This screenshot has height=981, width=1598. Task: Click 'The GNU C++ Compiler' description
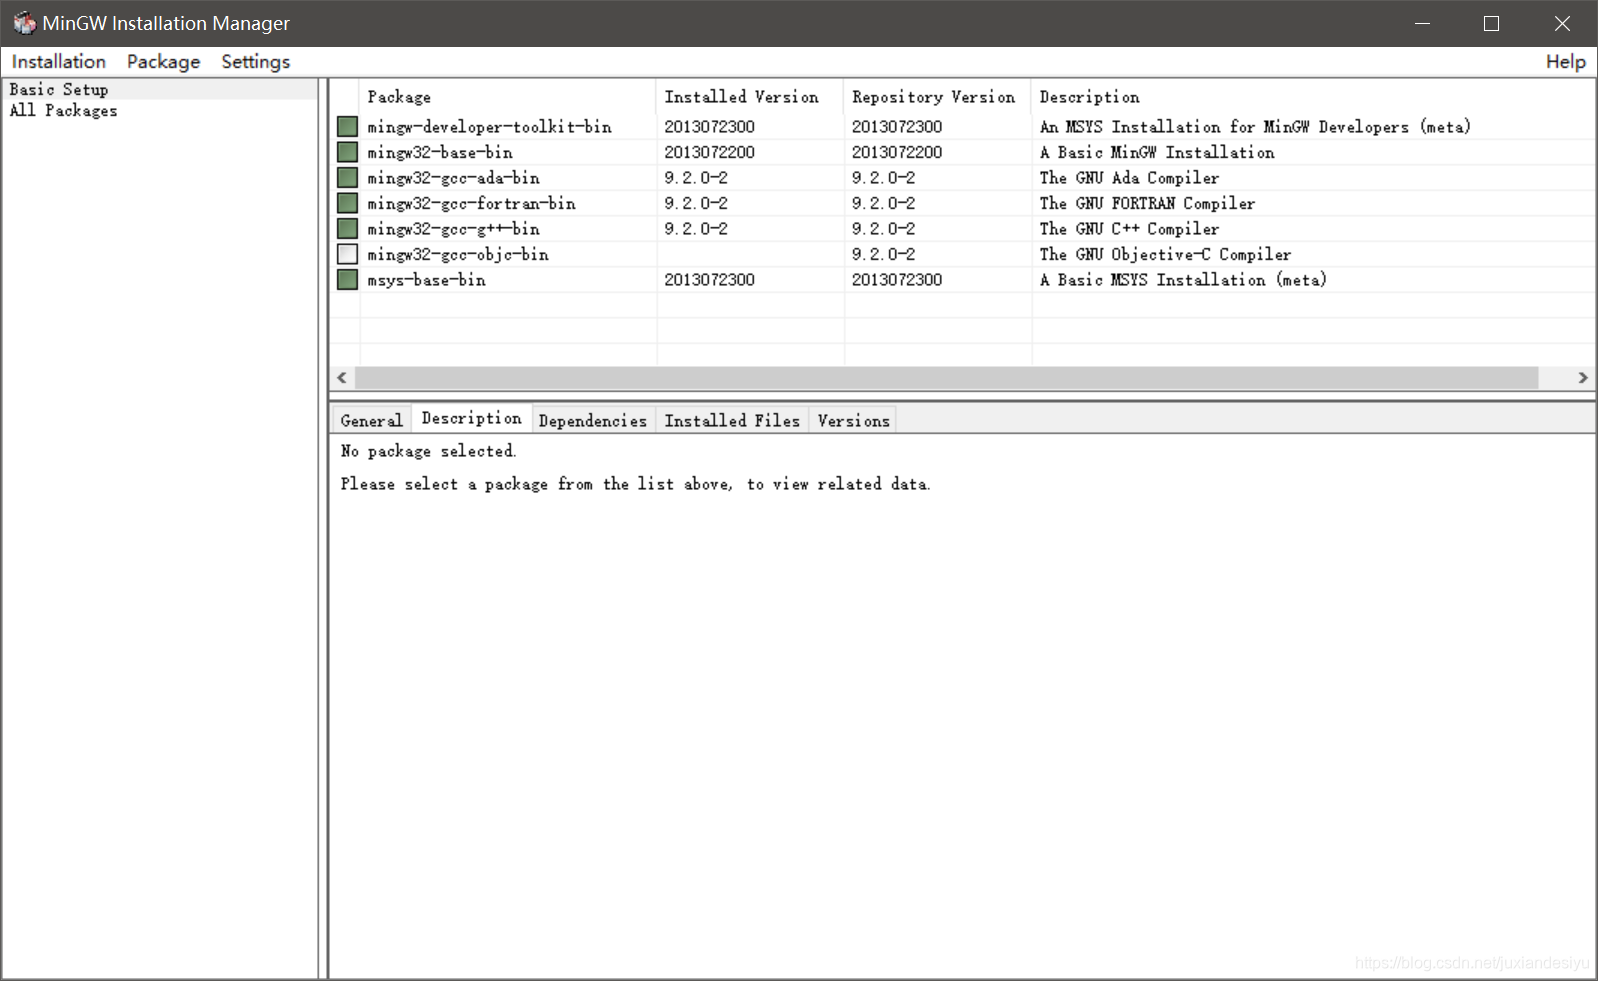coord(1129,228)
